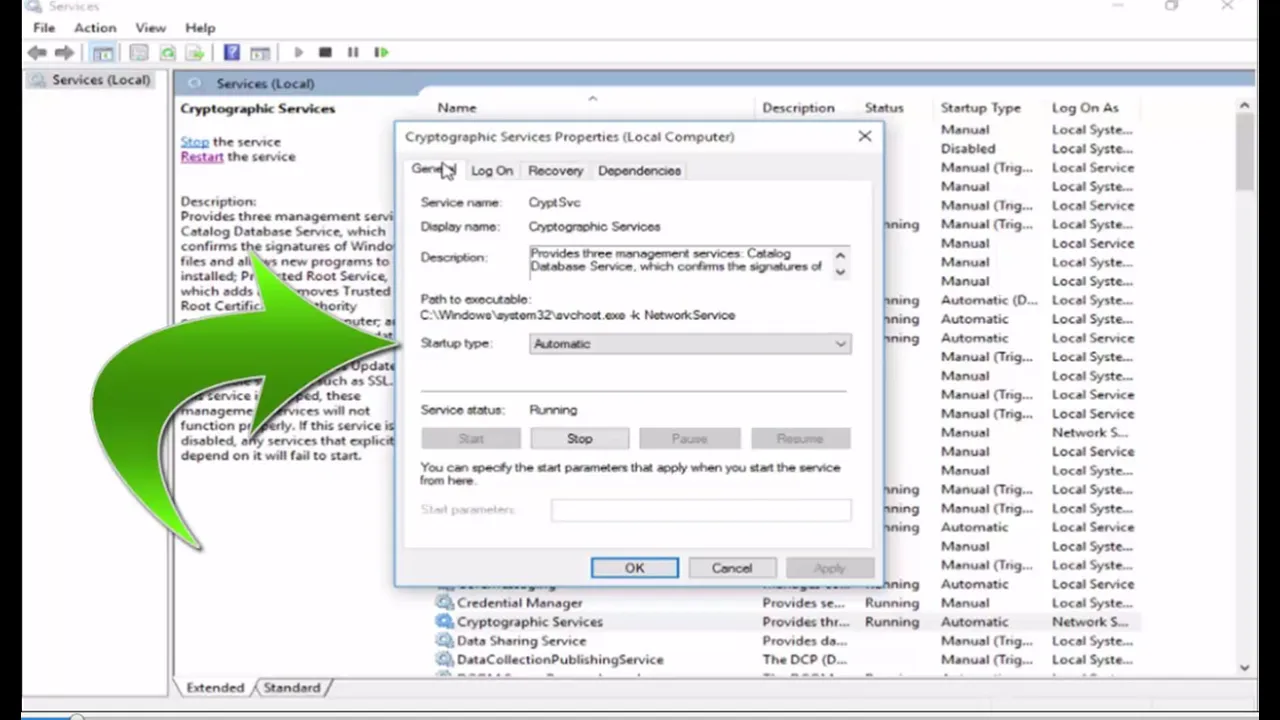Image resolution: width=1280 pixels, height=720 pixels.
Task: Click the description box scroll-down arrow
Action: pyautogui.click(x=840, y=271)
